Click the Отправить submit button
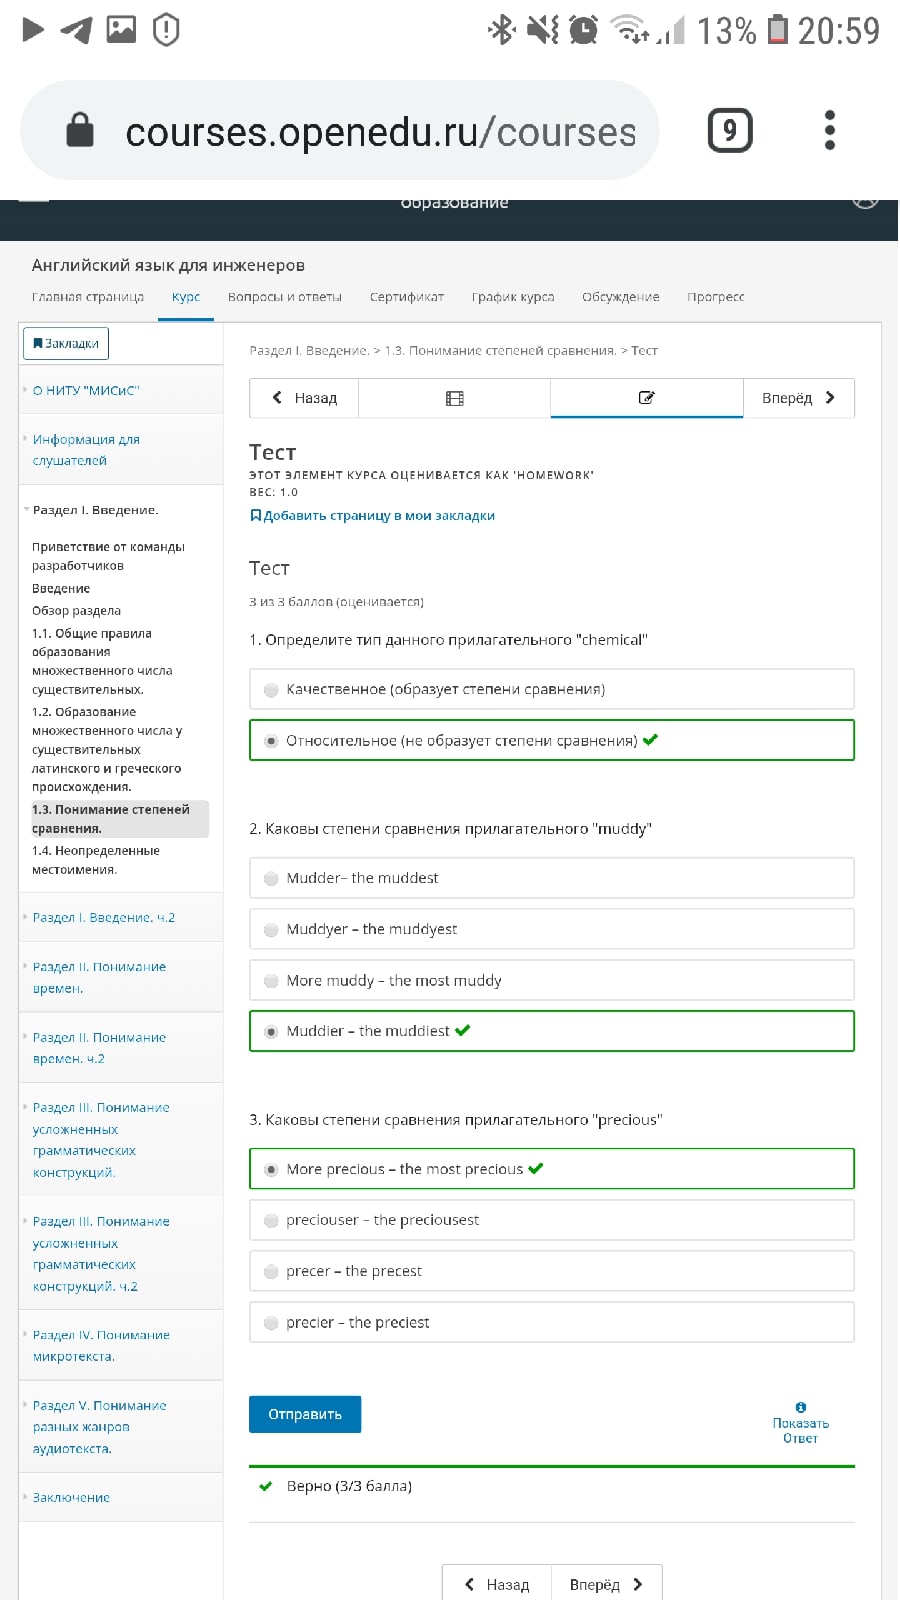The height and width of the screenshot is (1600, 900). (305, 1414)
